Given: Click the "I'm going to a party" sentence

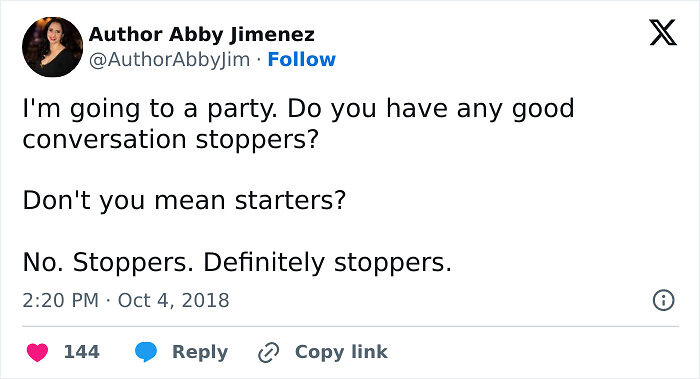Looking at the screenshot, I should [x=150, y=109].
